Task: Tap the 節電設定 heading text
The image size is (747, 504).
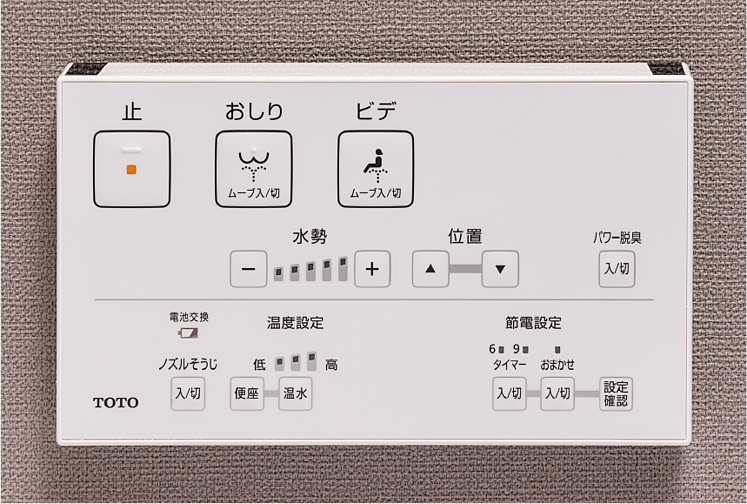Action: 533,323
